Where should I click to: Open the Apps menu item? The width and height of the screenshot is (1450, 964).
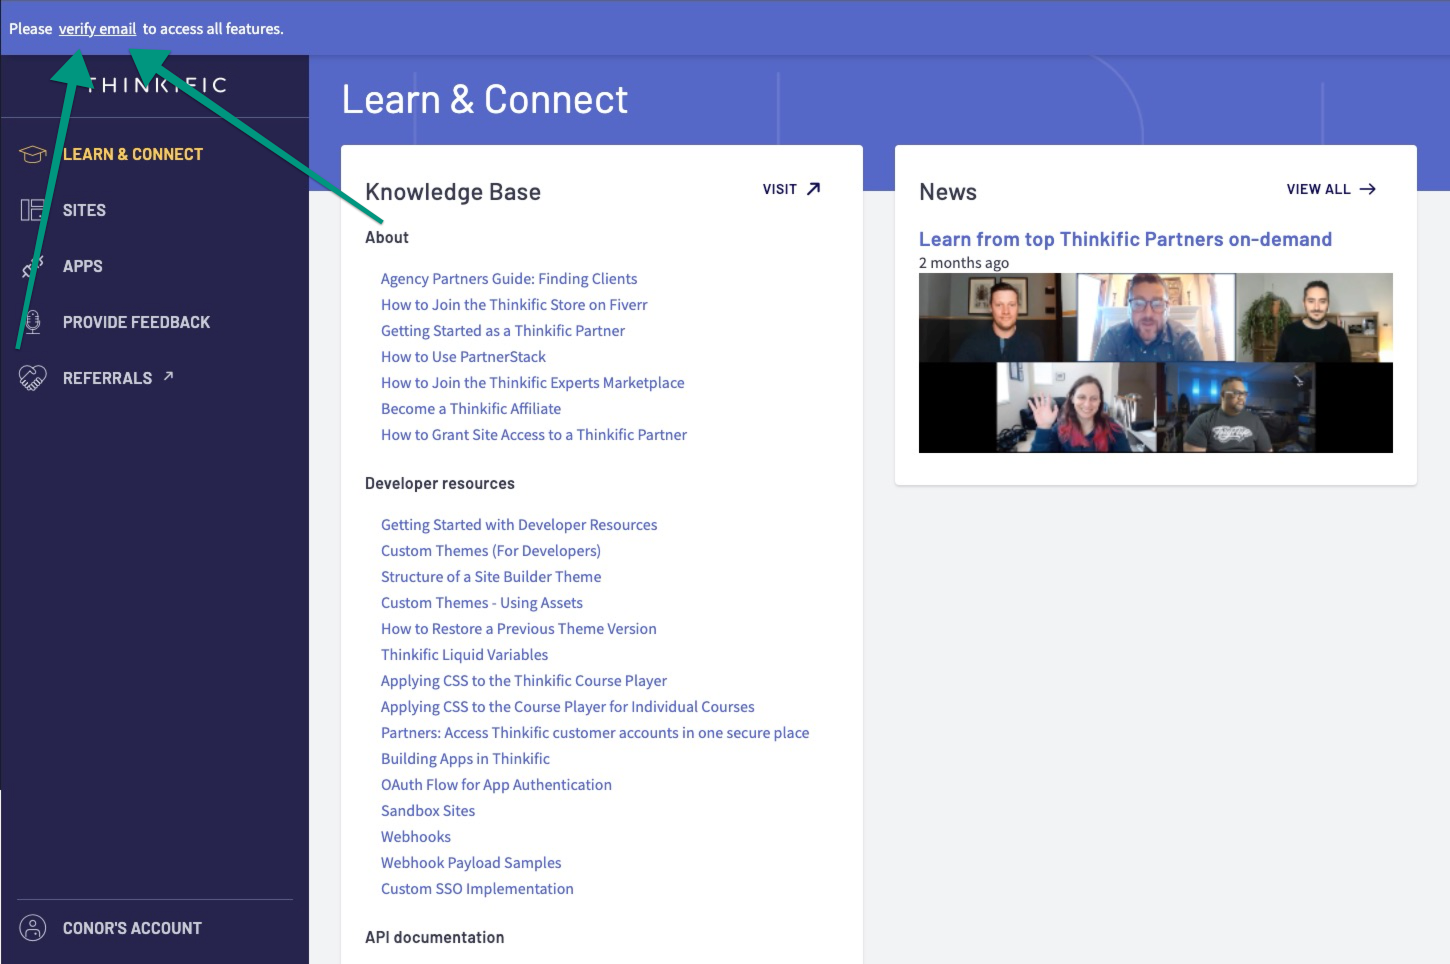pyautogui.click(x=82, y=266)
